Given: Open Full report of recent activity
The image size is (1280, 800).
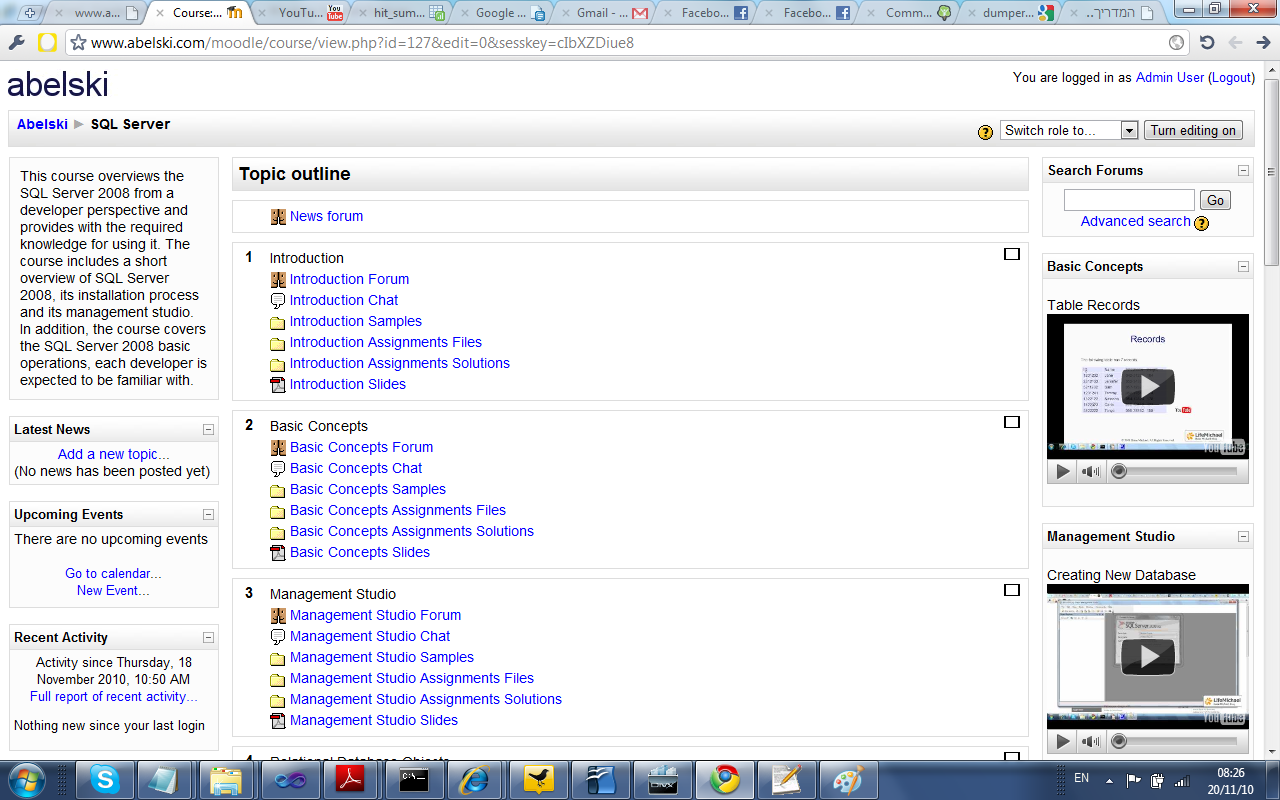Looking at the screenshot, I should pos(114,697).
